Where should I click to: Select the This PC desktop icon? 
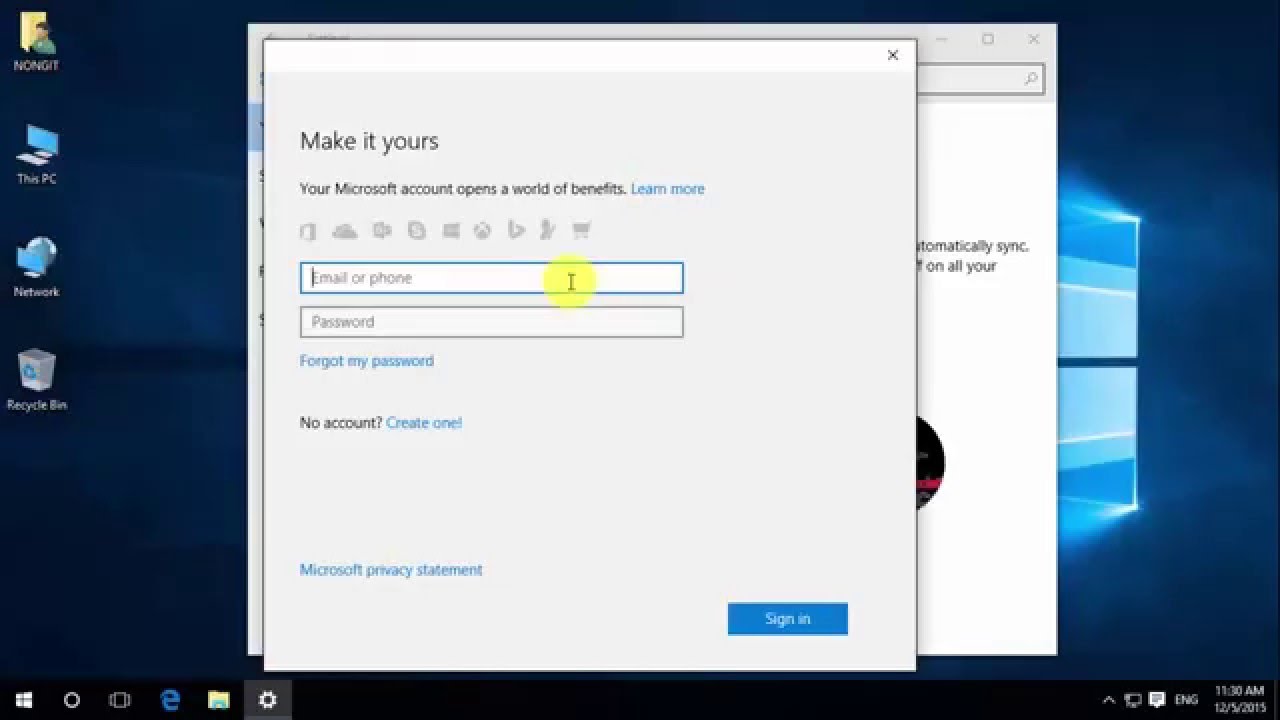[37, 155]
